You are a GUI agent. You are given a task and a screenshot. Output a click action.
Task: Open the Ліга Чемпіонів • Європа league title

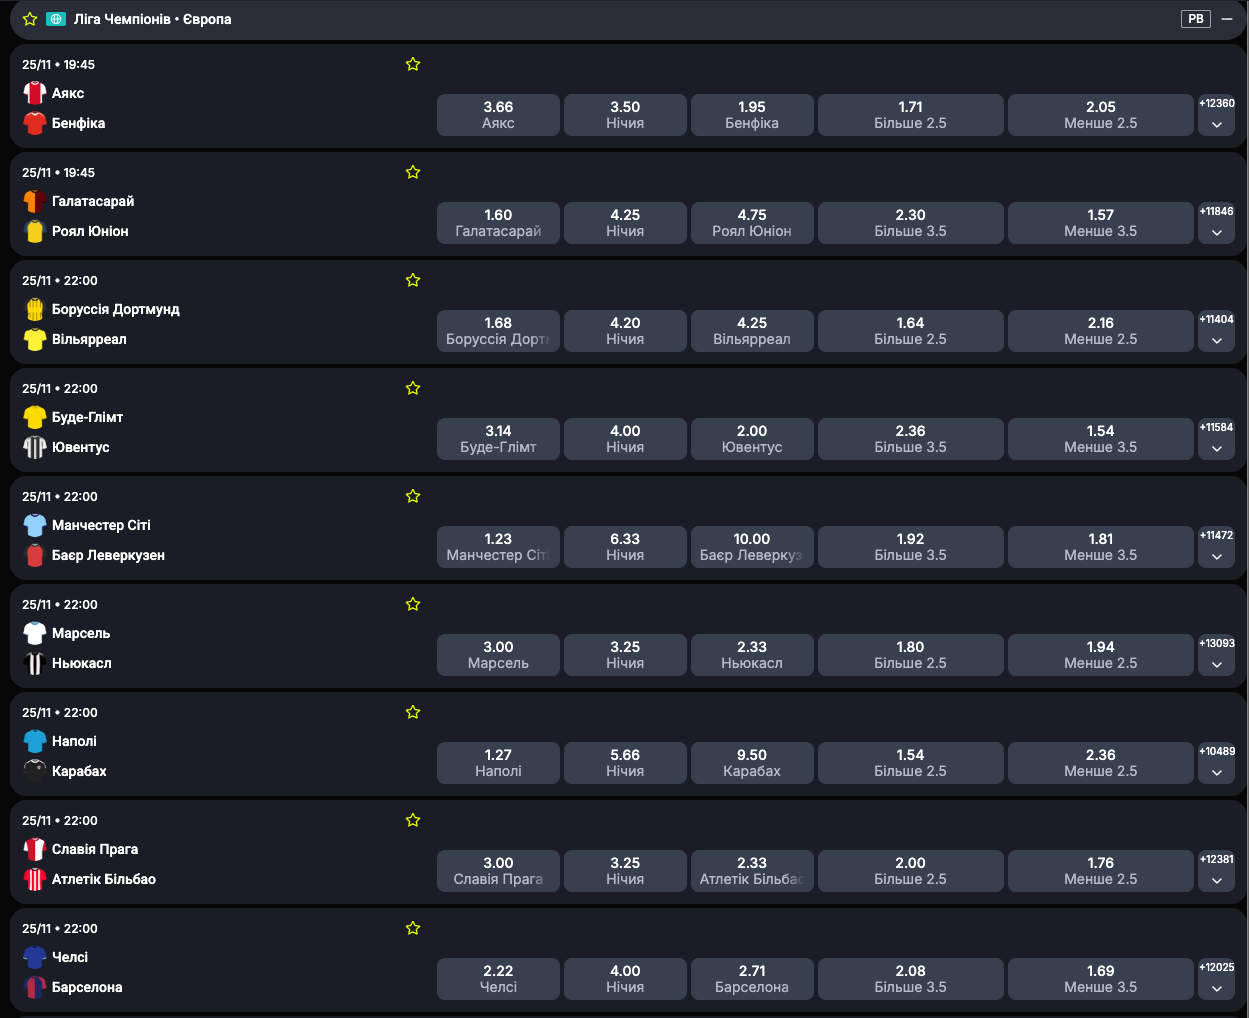coord(152,19)
